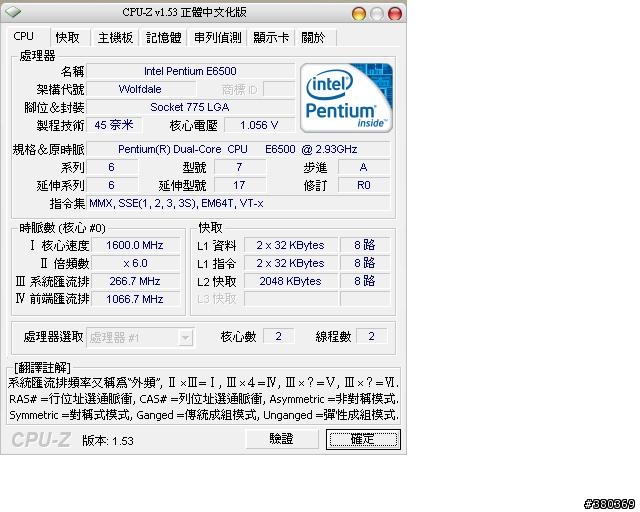This screenshot has height=512, width=640.
Task: Click the 延伸系列 value 6
Action: (112, 185)
